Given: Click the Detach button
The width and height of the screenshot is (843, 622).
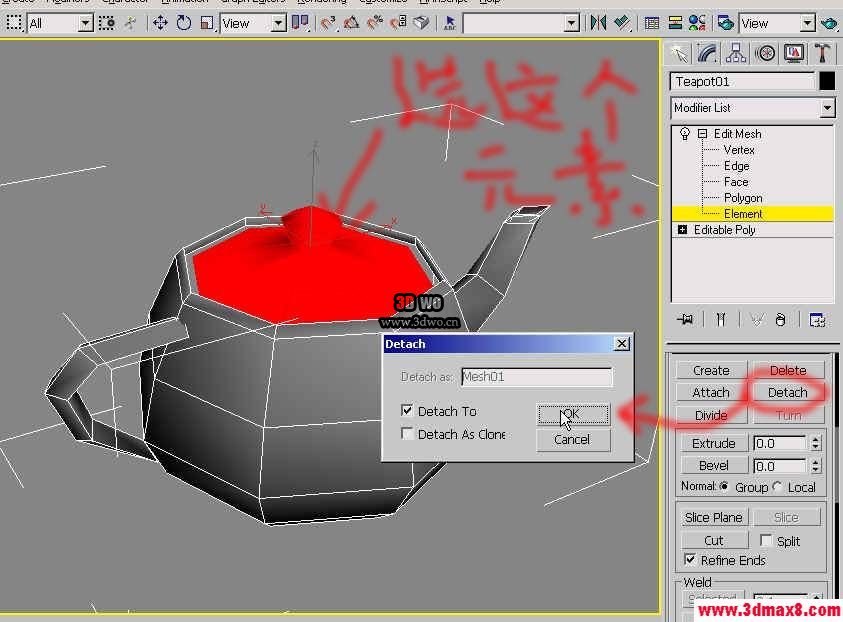Looking at the screenshot, I should pos(788,392).
